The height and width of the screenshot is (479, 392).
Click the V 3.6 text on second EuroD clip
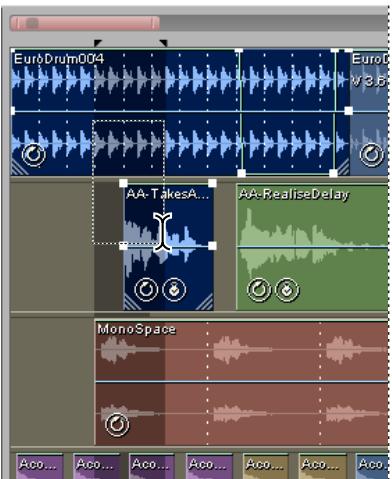(370, 81)
